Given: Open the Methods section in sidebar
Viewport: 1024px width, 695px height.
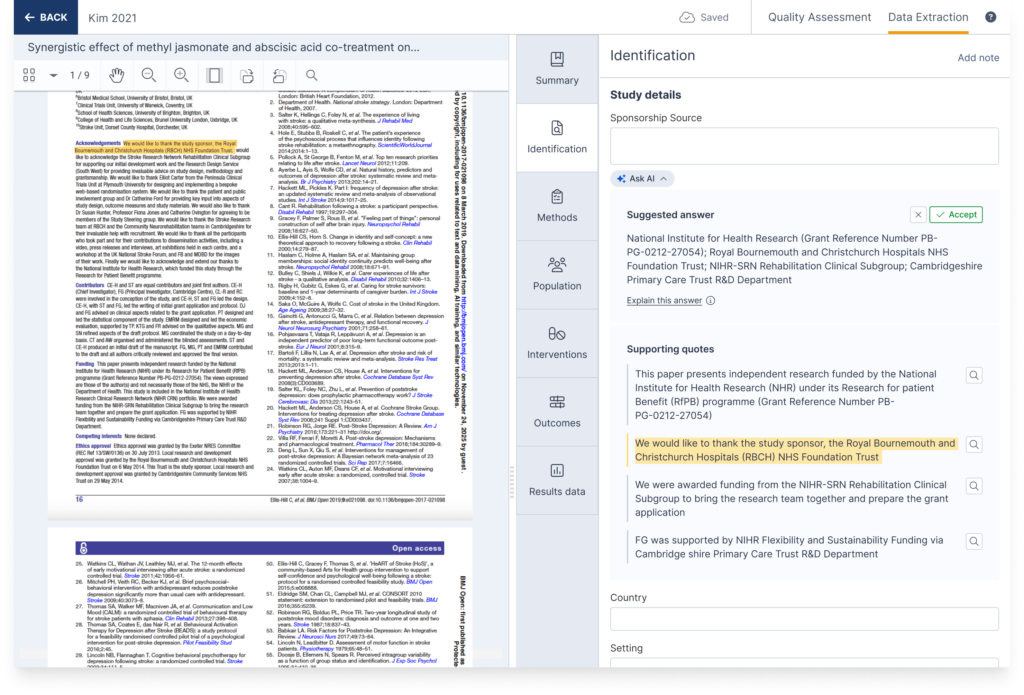Looking at the screenshot, I should [x=557, y=204].
